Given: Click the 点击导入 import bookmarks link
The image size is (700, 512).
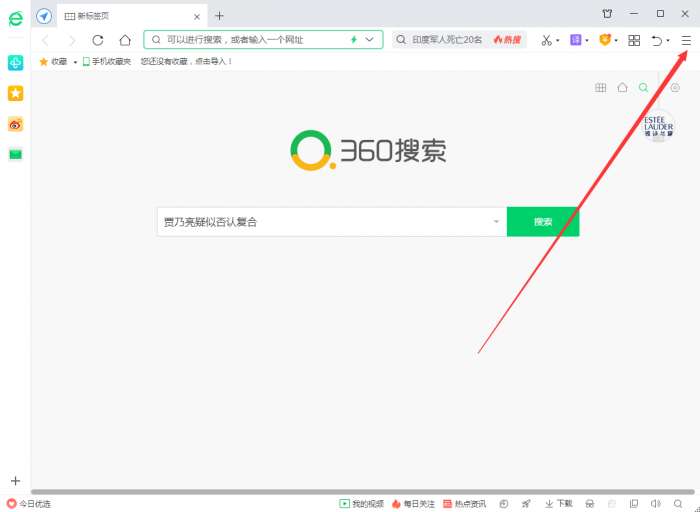Looking at the screenshot, I should point(214,62).
